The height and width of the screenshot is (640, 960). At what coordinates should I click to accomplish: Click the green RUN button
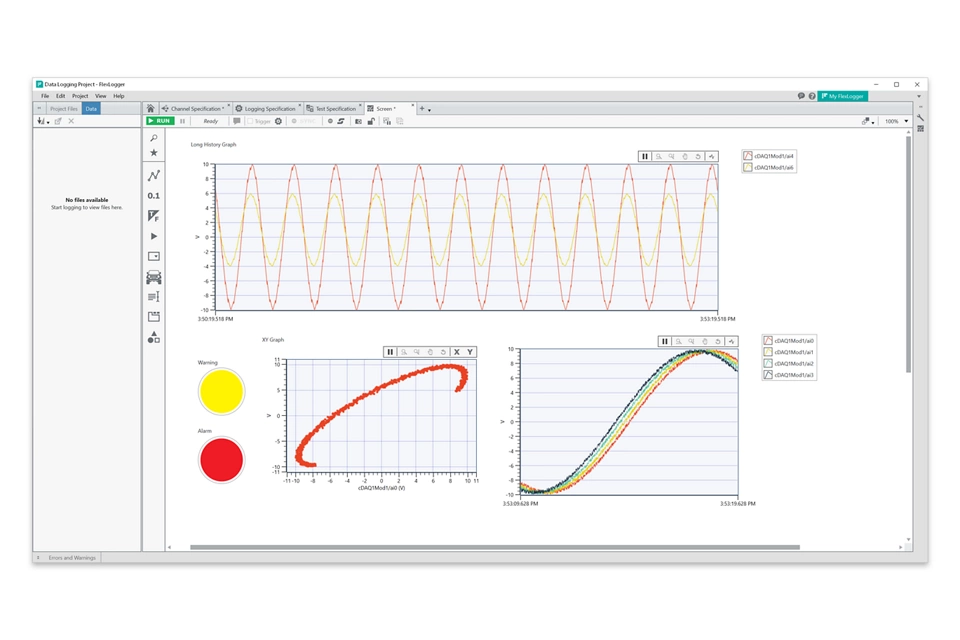(160, 121)
